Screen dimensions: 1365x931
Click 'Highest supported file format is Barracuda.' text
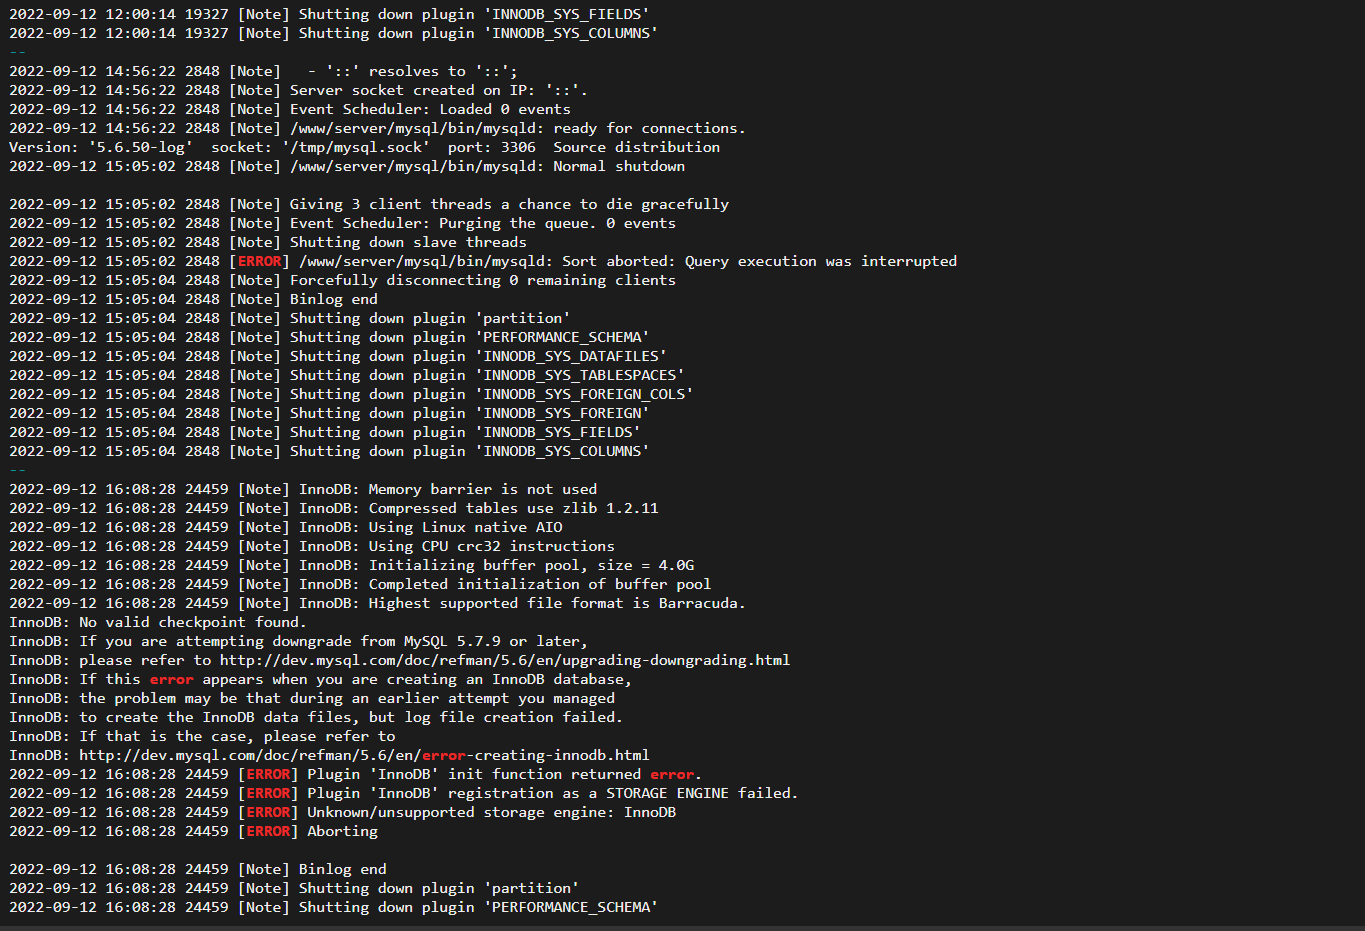pyautogui.click(x=557, y=603)
